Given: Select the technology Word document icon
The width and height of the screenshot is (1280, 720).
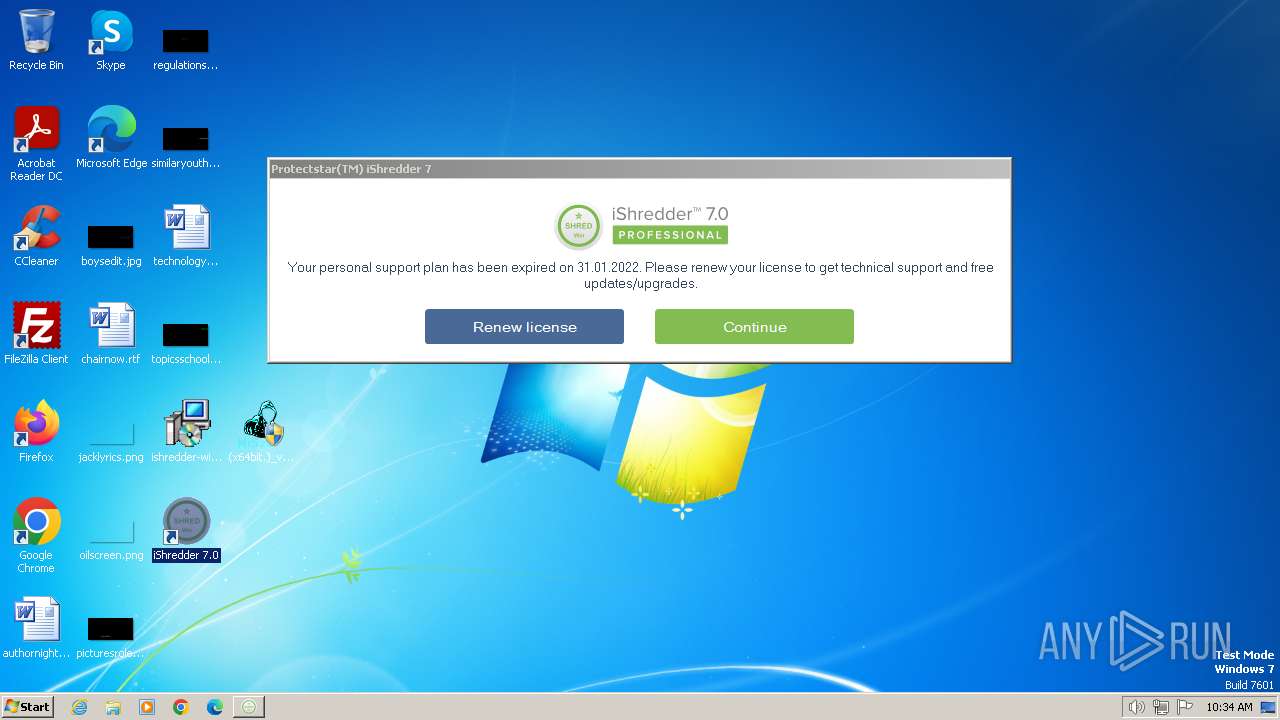Looking at the screenshot, I should pyautogui.click(x=185, y=236).
